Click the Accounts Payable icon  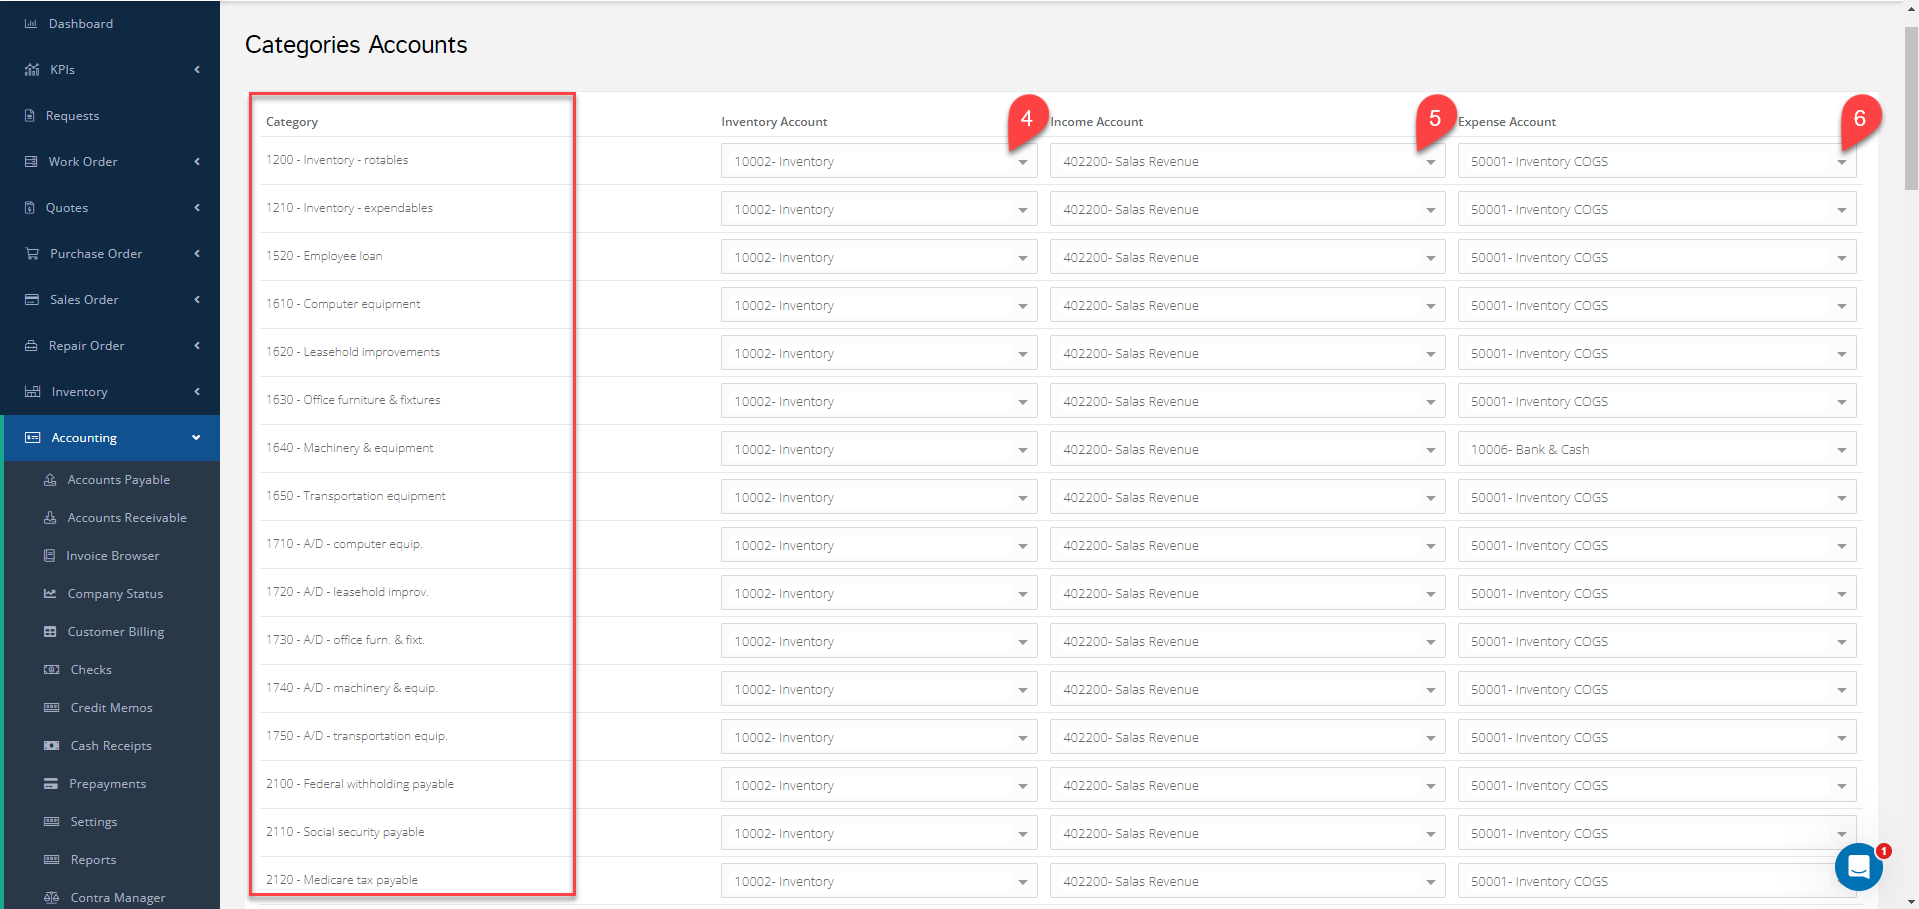tap(50, 479)
